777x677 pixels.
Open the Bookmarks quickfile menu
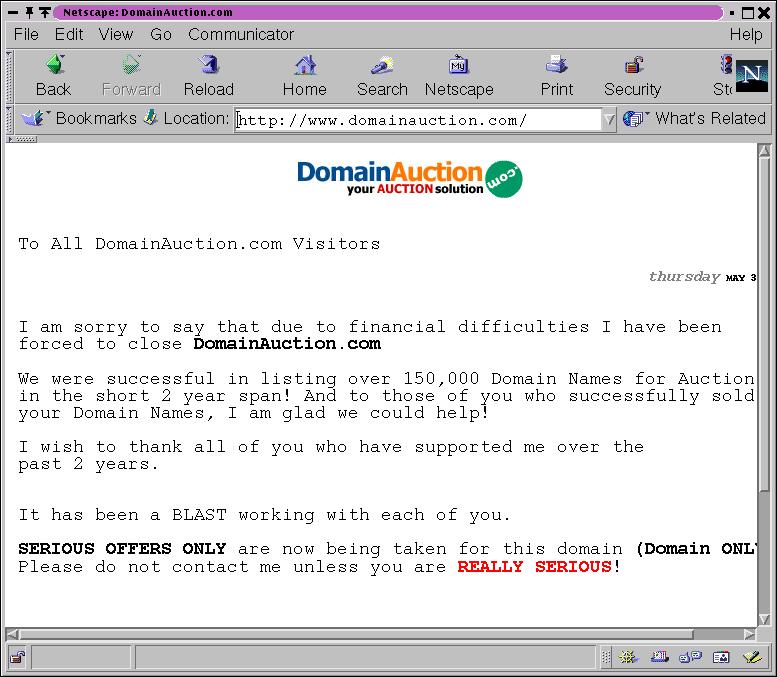(x=79, y=118)
